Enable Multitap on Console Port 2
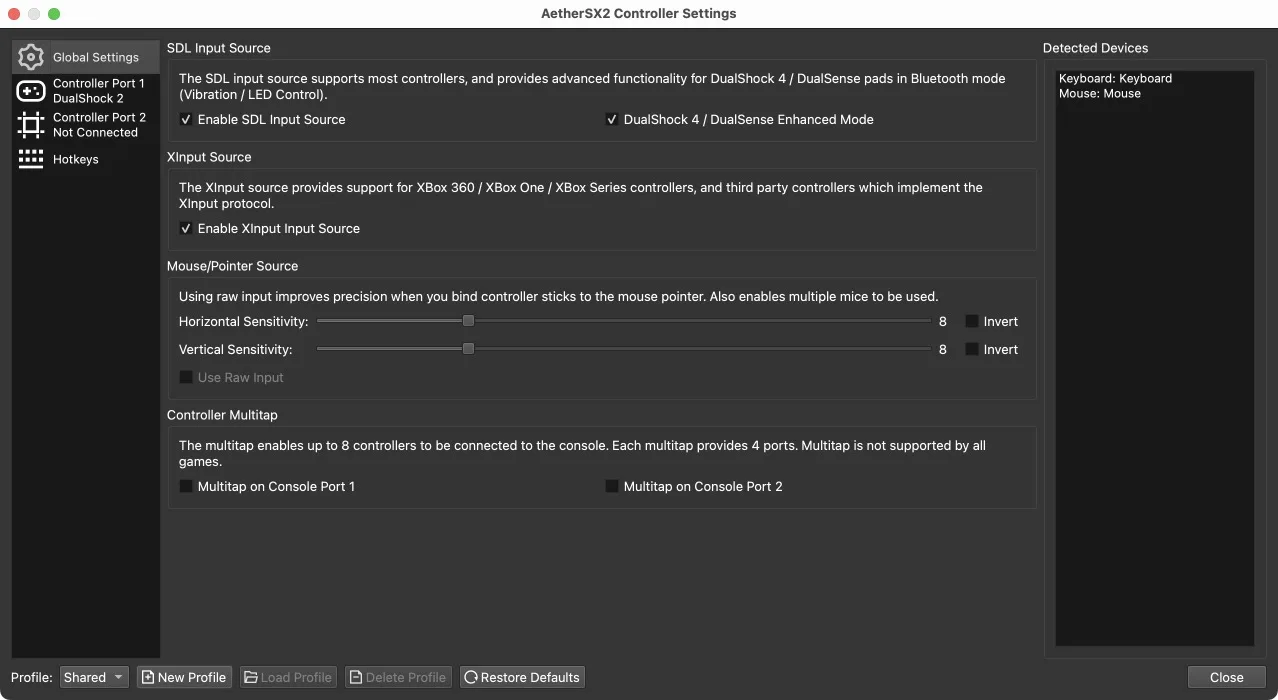This screenshot has height=700, width=1278. pyautogui.click(x=612, y=487)
